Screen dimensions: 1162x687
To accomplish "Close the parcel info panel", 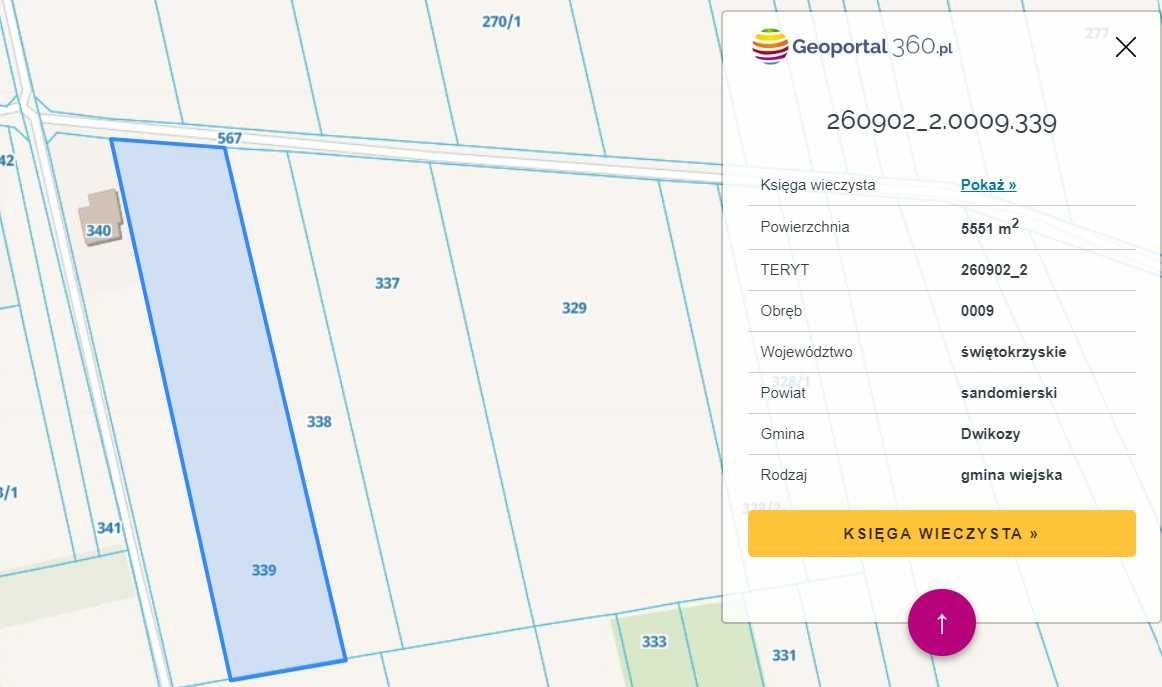I will coord(1125,47).
